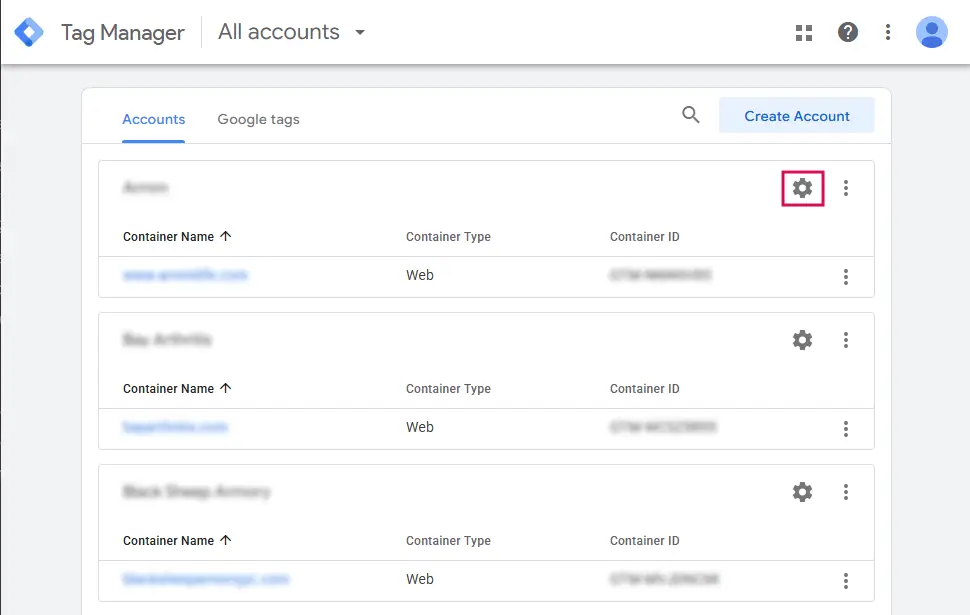Switch to the Google tags tab
Screen dimensions: 970x615
click(258, 119)
